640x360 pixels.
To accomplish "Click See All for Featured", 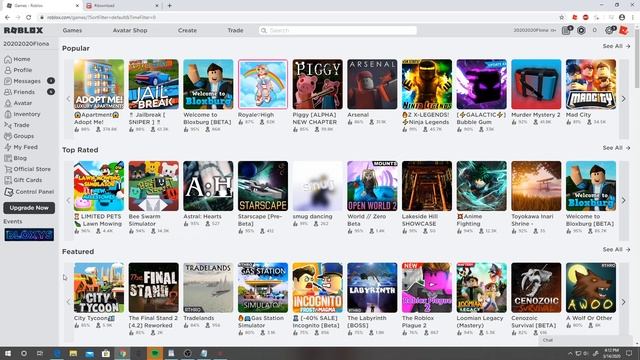I will click(616, 249).
